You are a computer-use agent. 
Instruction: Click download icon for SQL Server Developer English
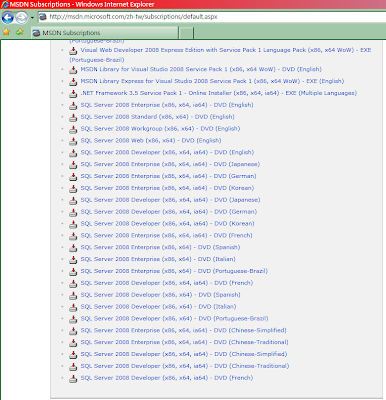(x=73, y=153)
